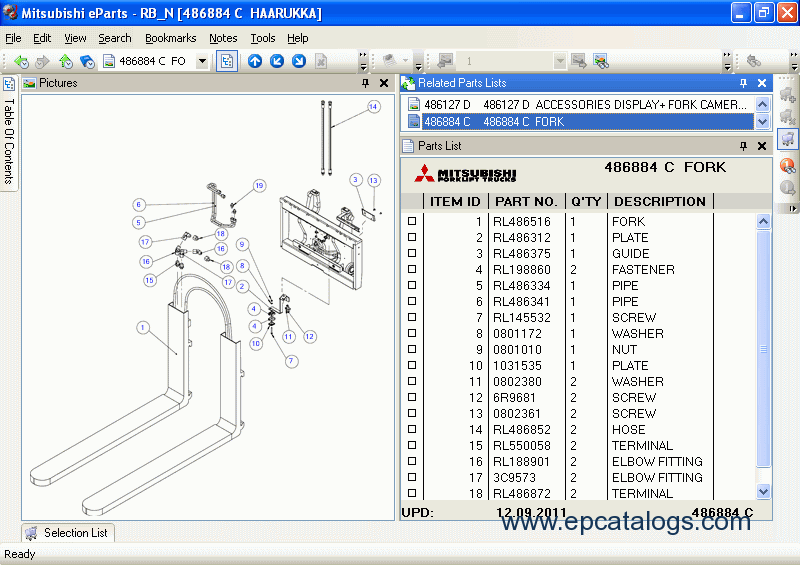Click callout 19 in the parts drawing
Image resolution: width=800 pixels, height=565 pixels.
(259, 186)
